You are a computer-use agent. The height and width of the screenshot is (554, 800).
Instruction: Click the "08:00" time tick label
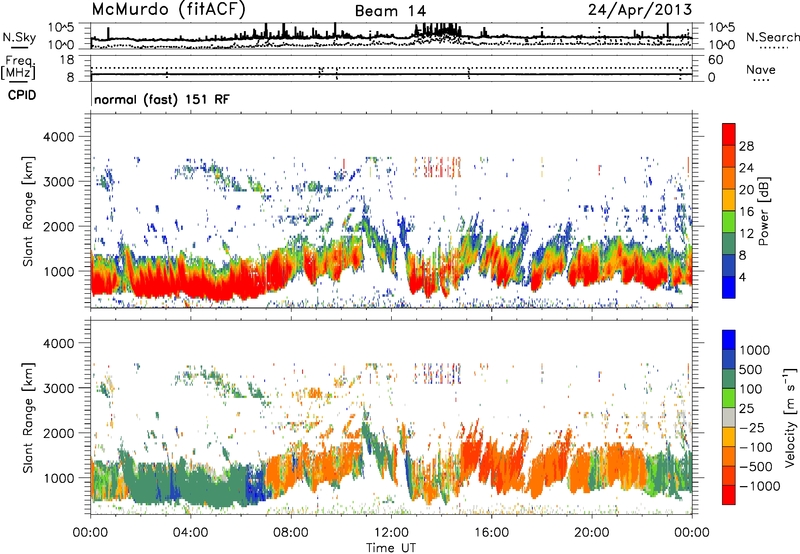click(290, 533)
